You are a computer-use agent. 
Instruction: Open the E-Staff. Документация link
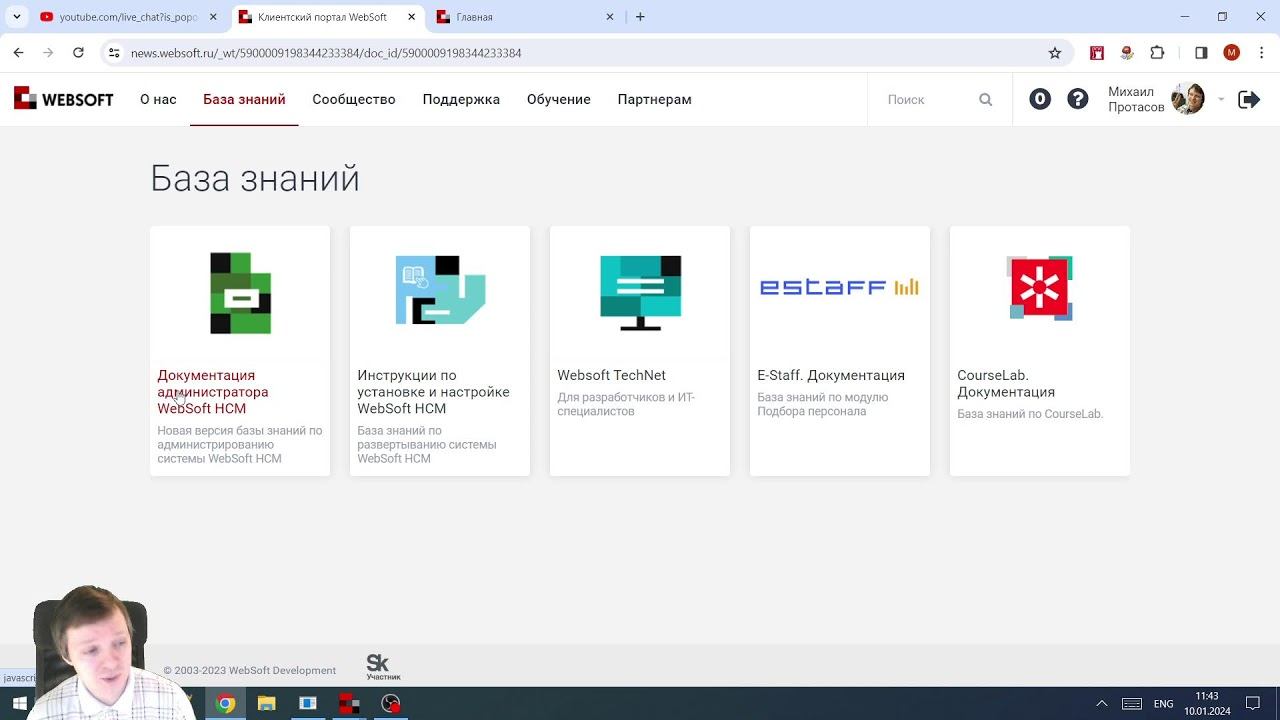click(x=831, y=376)
